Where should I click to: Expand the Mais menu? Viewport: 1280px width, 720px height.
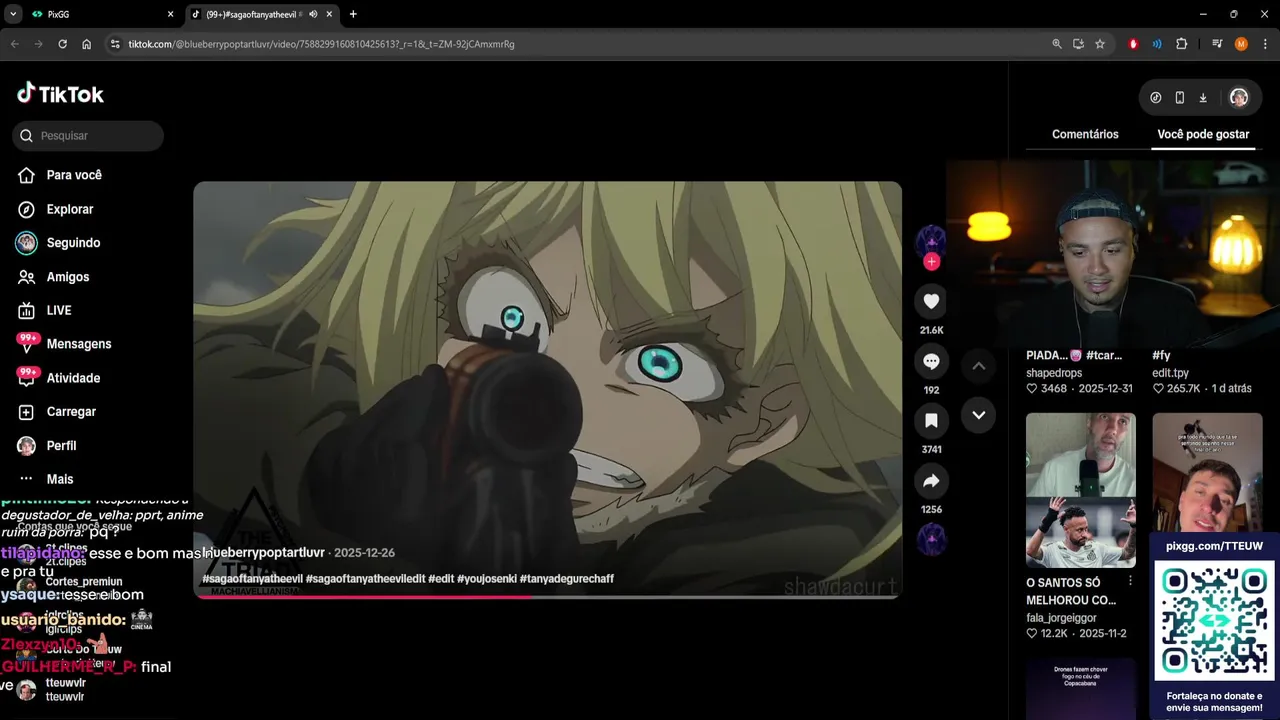[x=46, y=479]
